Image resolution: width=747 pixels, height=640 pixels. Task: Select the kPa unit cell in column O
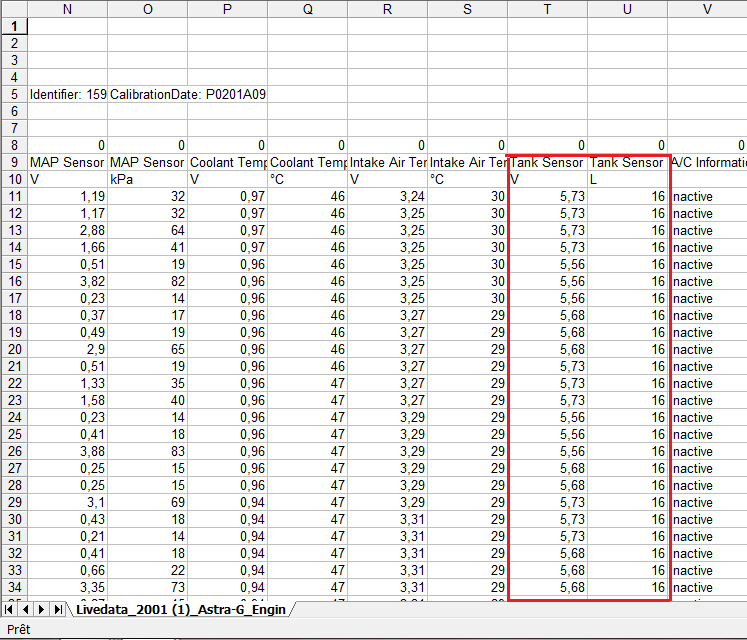coord(147,179)
